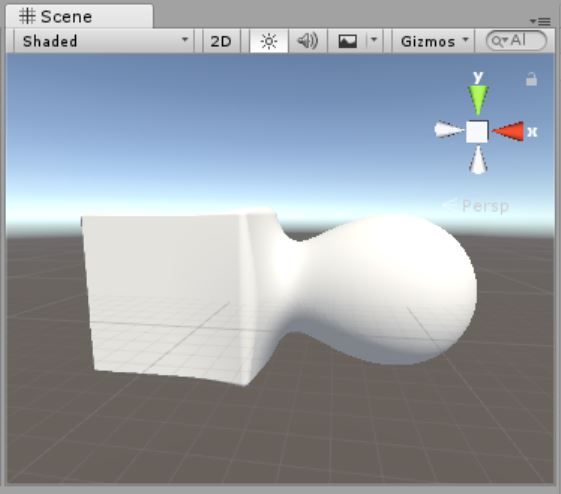
Task: Click the red X axis cone
Action: 508,132
